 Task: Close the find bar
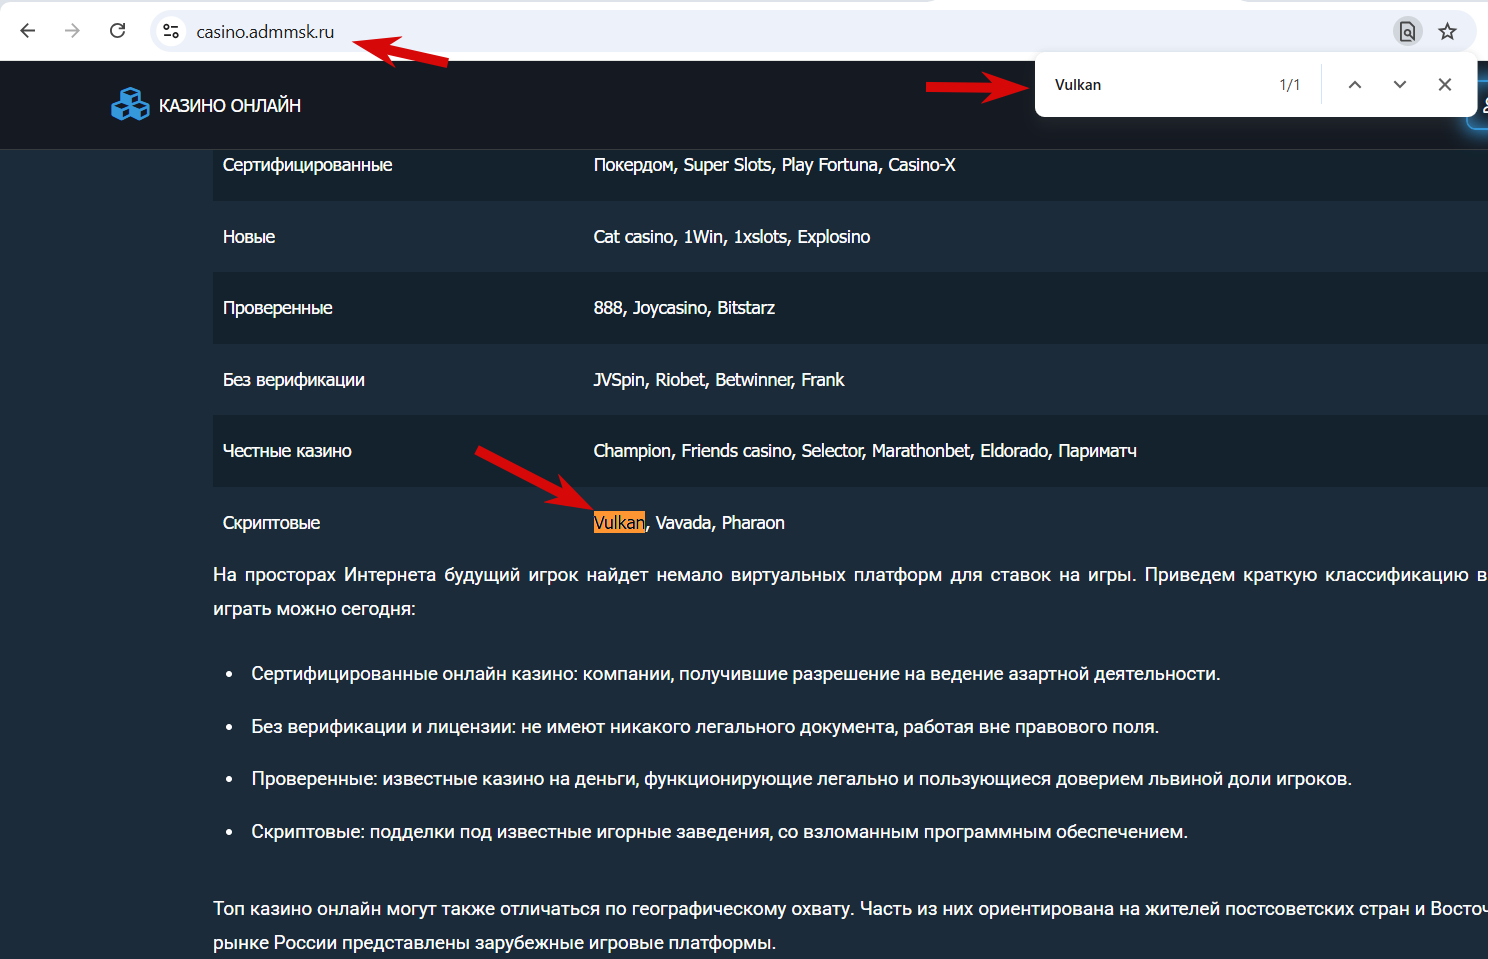pos(1445,85)
